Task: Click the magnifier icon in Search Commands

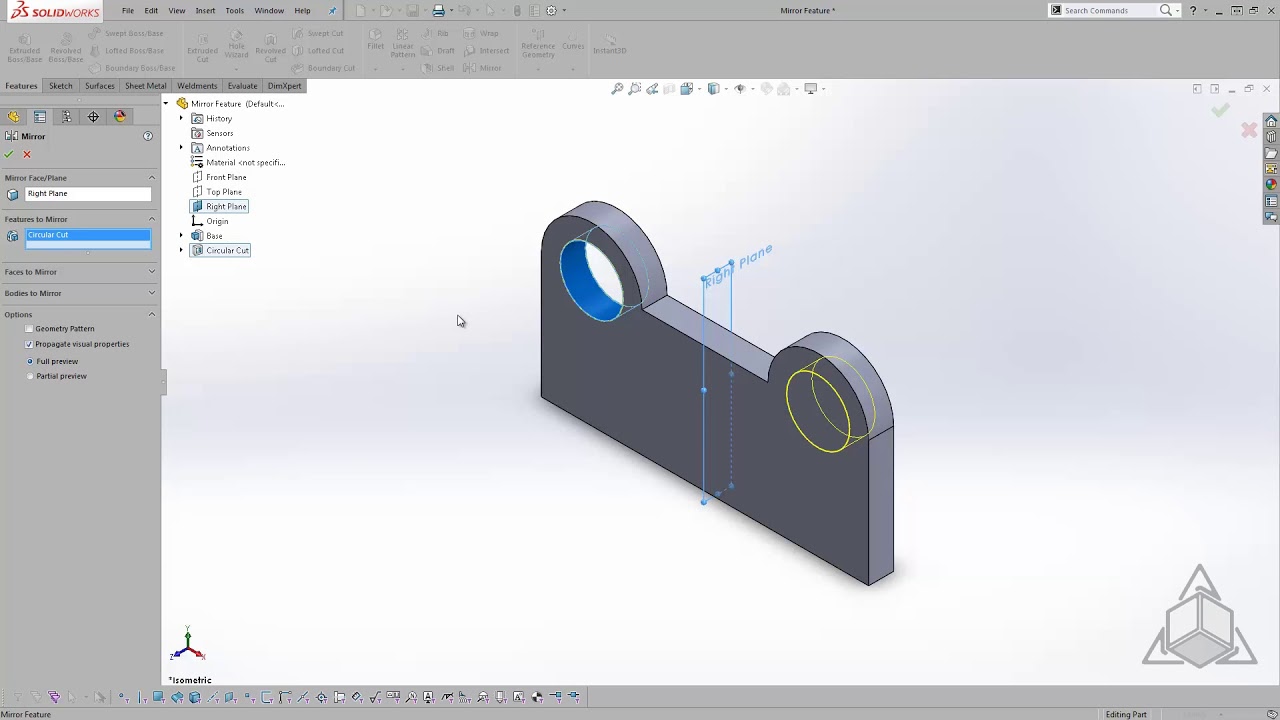Action: [1166, 10]
